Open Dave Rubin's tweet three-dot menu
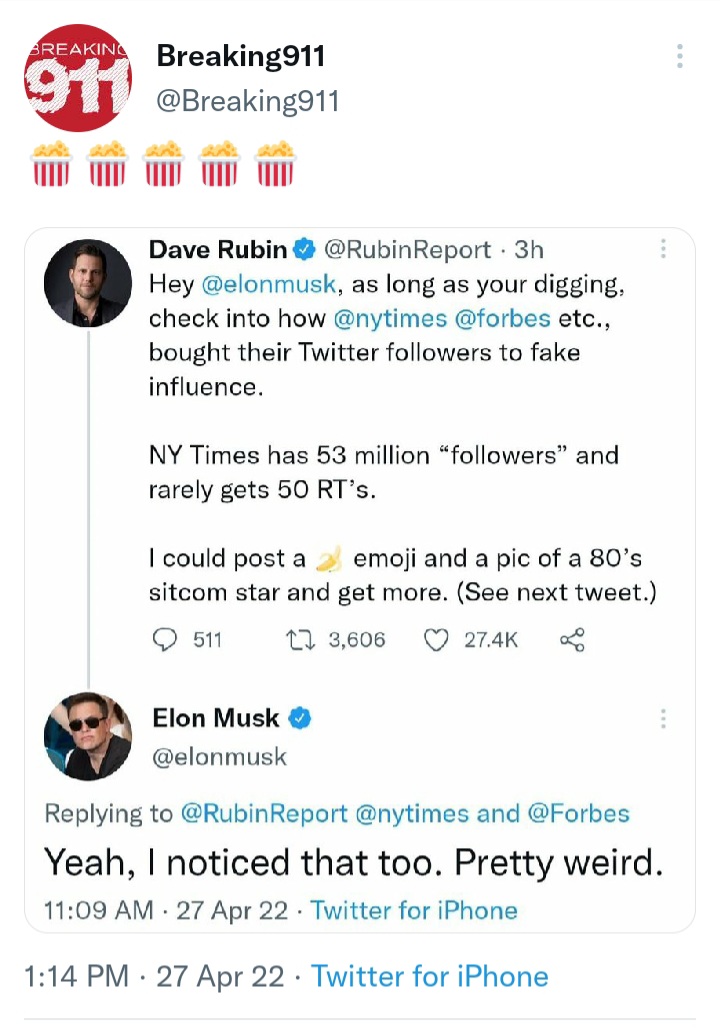The width and height of the screenshot is (720, 1028). tap(664, 248)
